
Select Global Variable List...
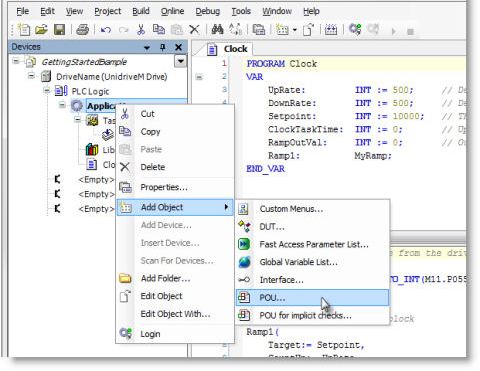(x=312, y=262)
